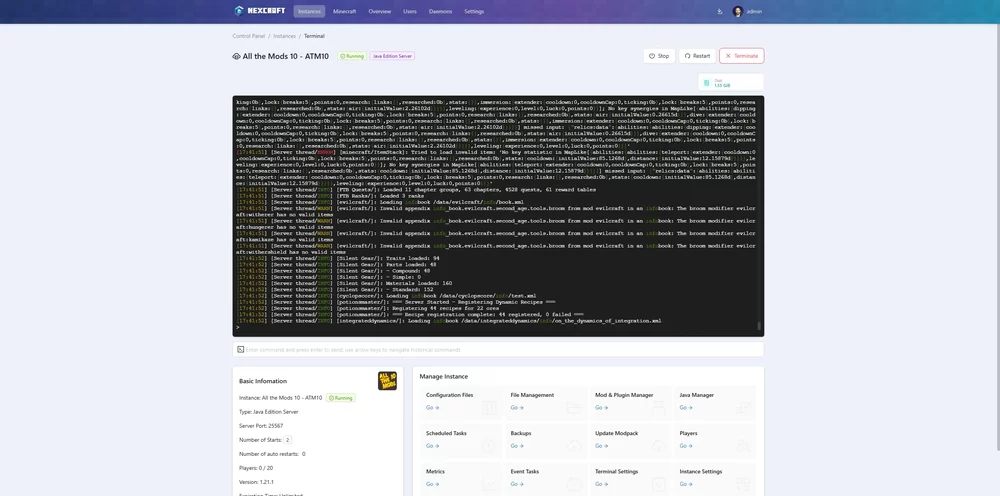The height and width of the screenshot is (496, 1000).
Task: Click the Update Modpack cloud icon
Action: (x=658, y=446)
